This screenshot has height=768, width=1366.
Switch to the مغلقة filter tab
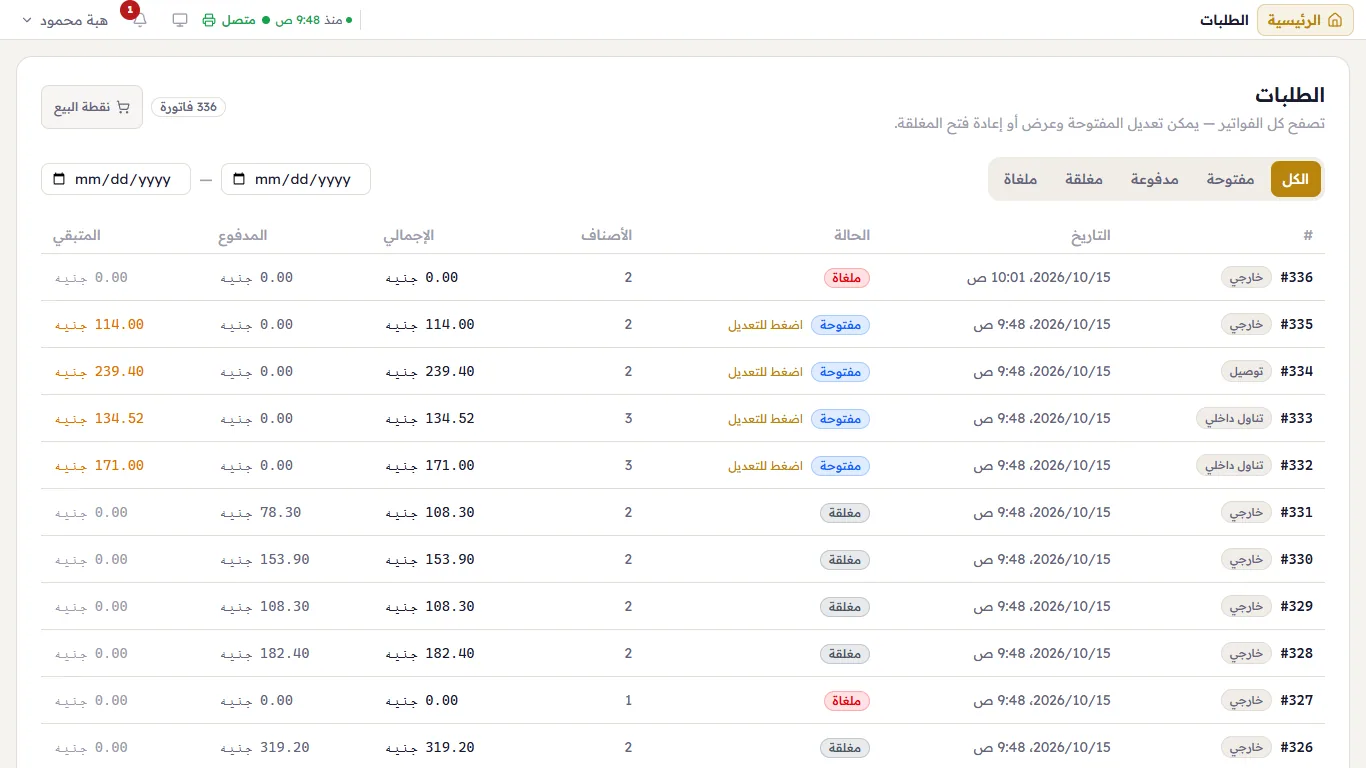(1084, 179)
